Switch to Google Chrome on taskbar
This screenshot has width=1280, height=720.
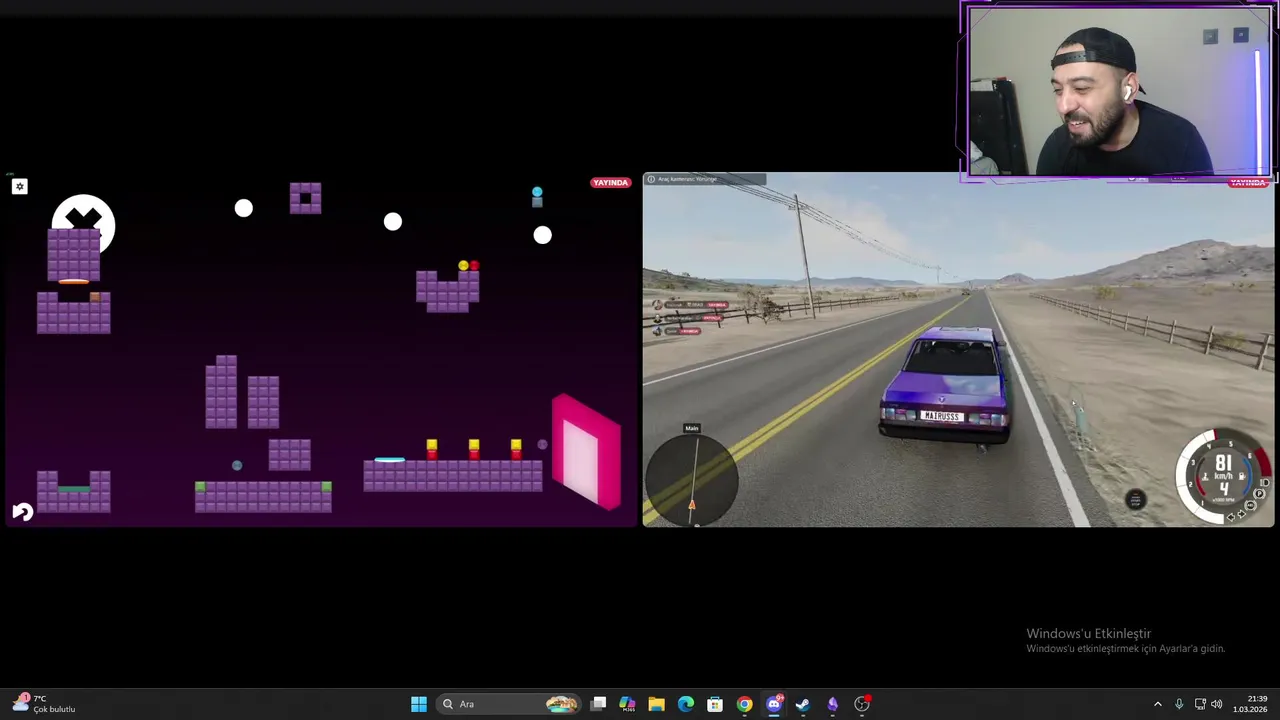pyautogui.click(x=744, y=704)
